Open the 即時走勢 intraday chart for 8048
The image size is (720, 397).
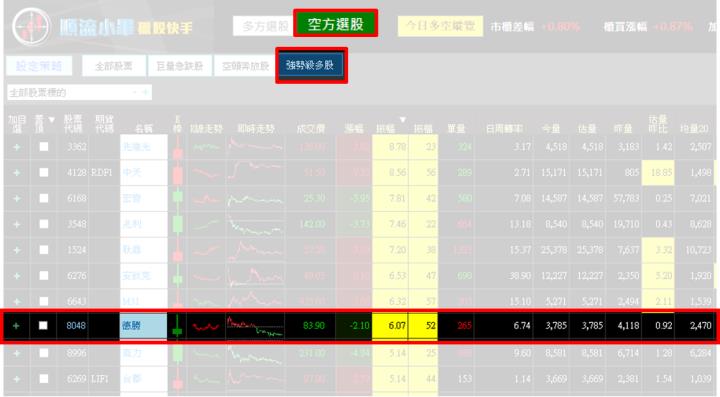pos(255,326)
